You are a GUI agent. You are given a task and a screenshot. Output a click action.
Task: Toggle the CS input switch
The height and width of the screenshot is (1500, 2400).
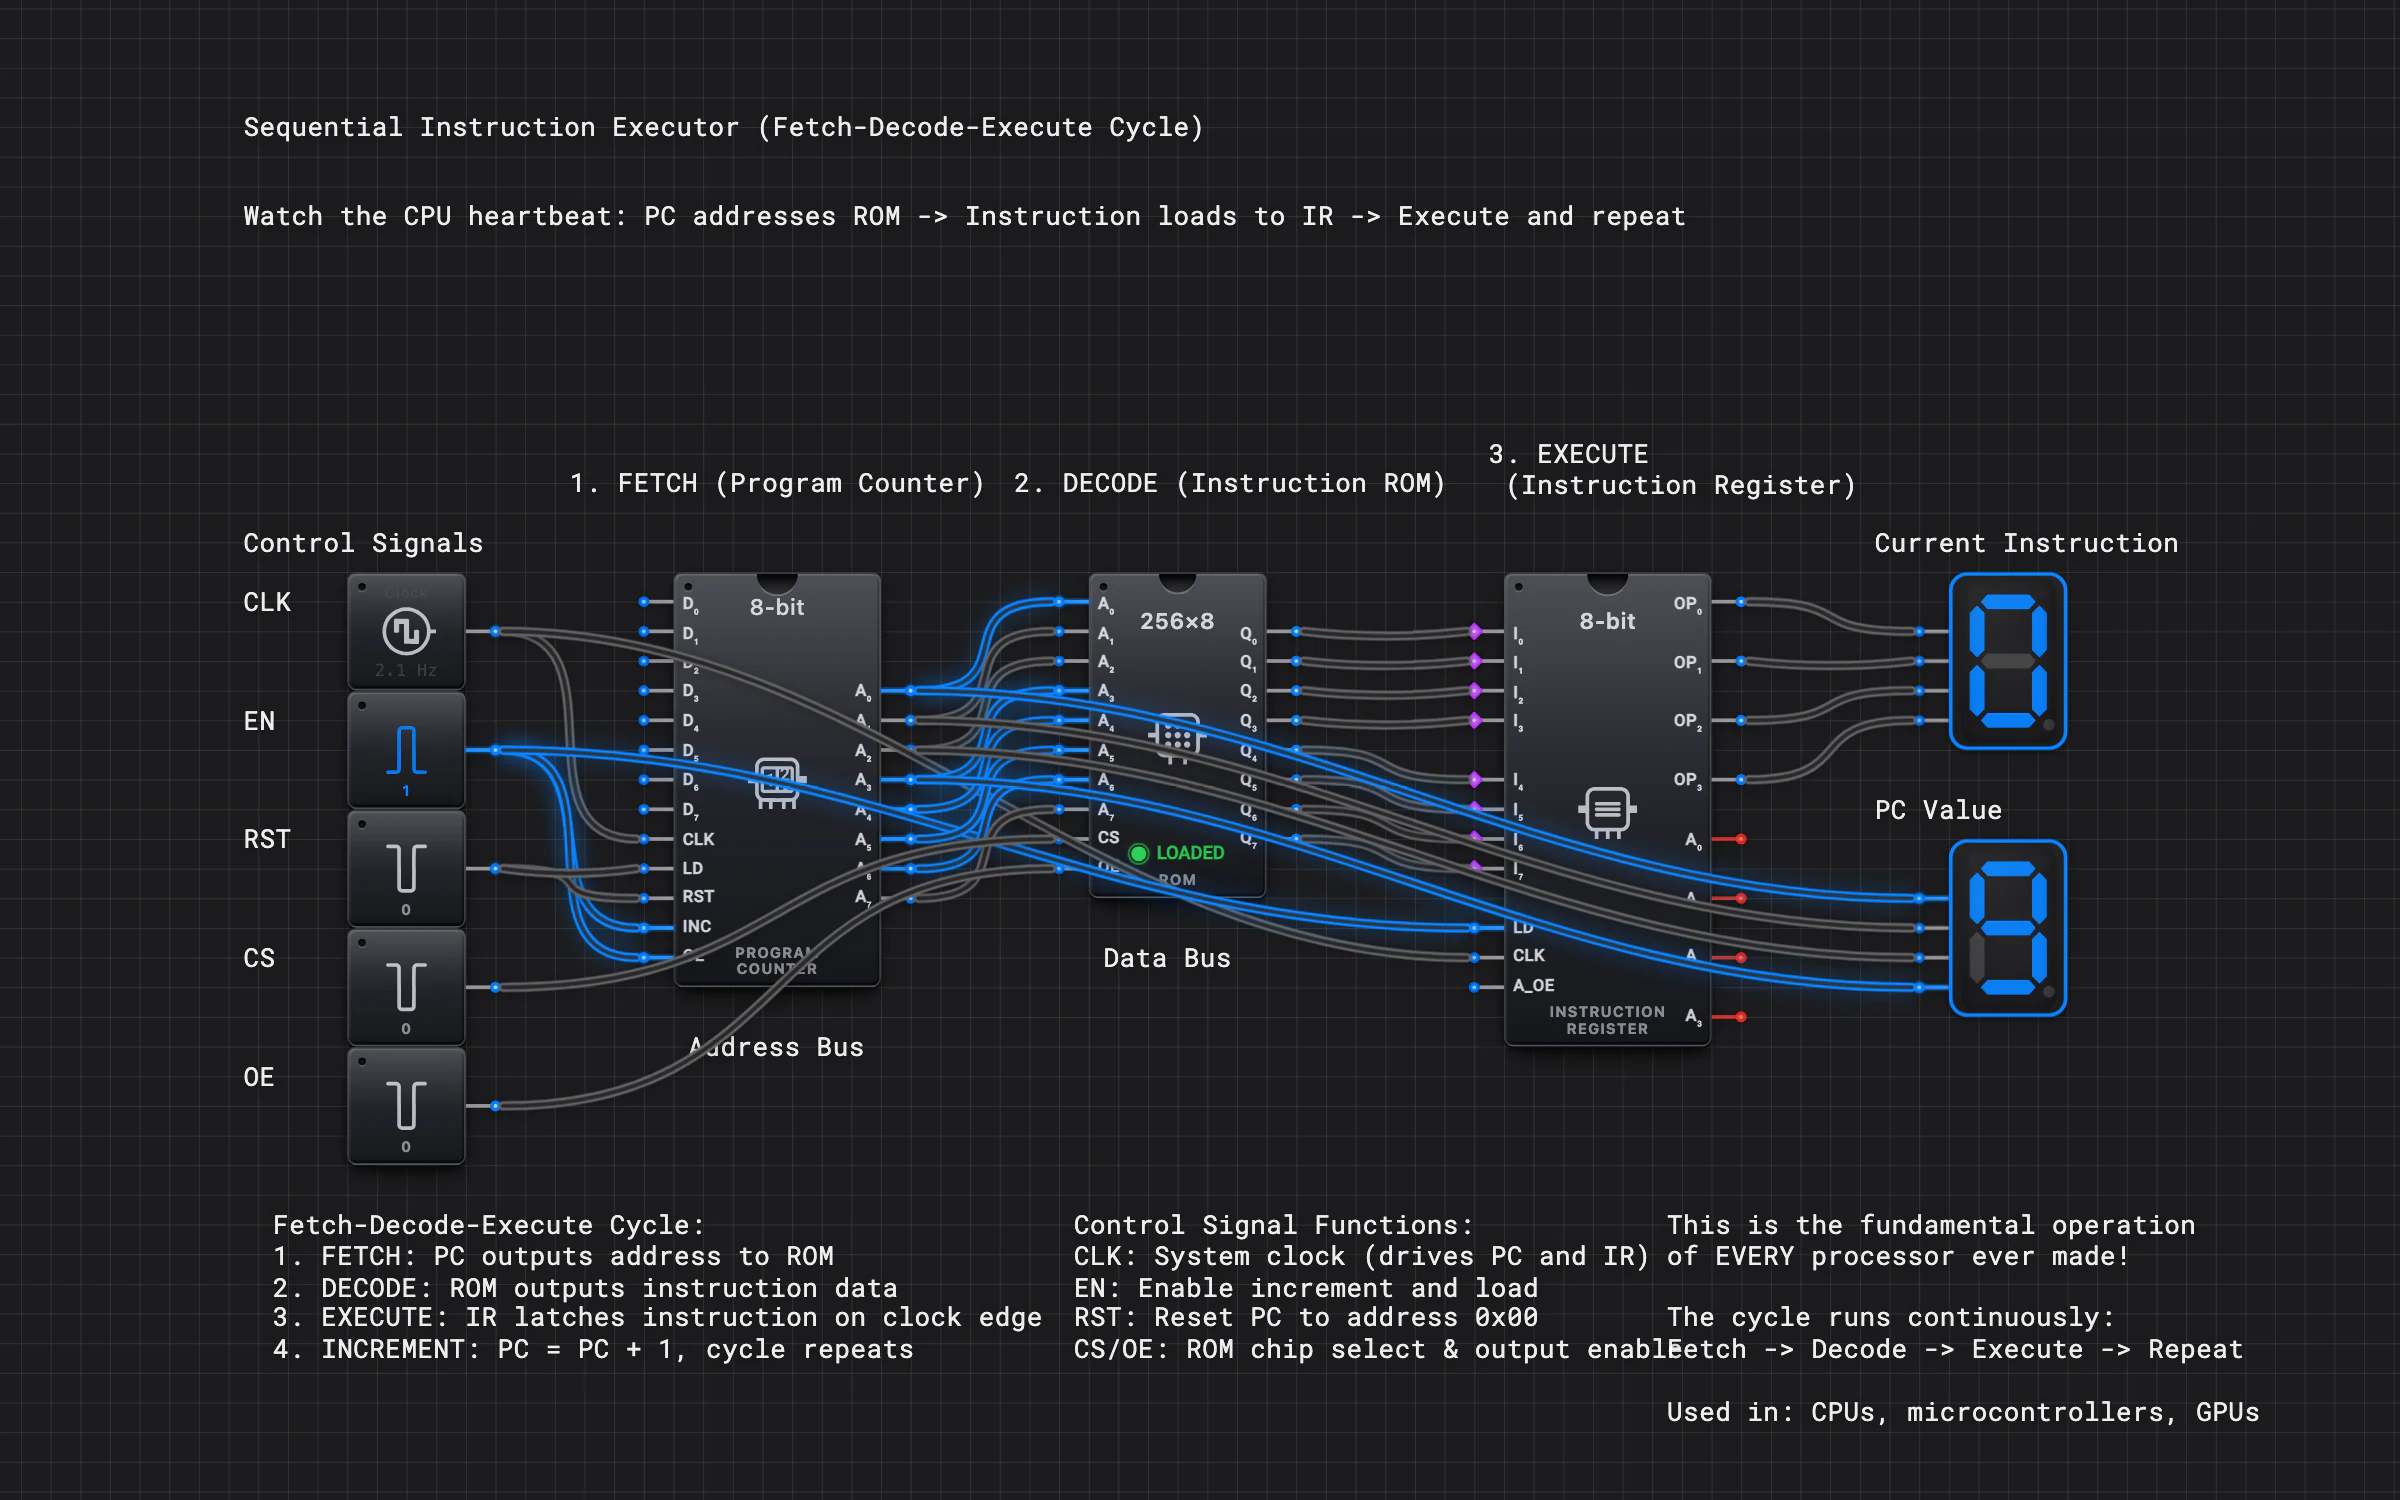tap(406, 987)
